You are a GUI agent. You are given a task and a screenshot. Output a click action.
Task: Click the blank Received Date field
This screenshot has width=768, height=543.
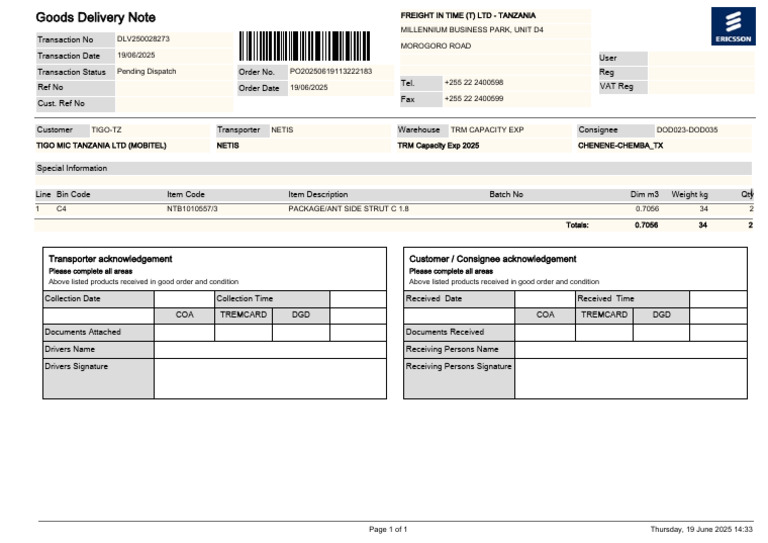point(545,299)
